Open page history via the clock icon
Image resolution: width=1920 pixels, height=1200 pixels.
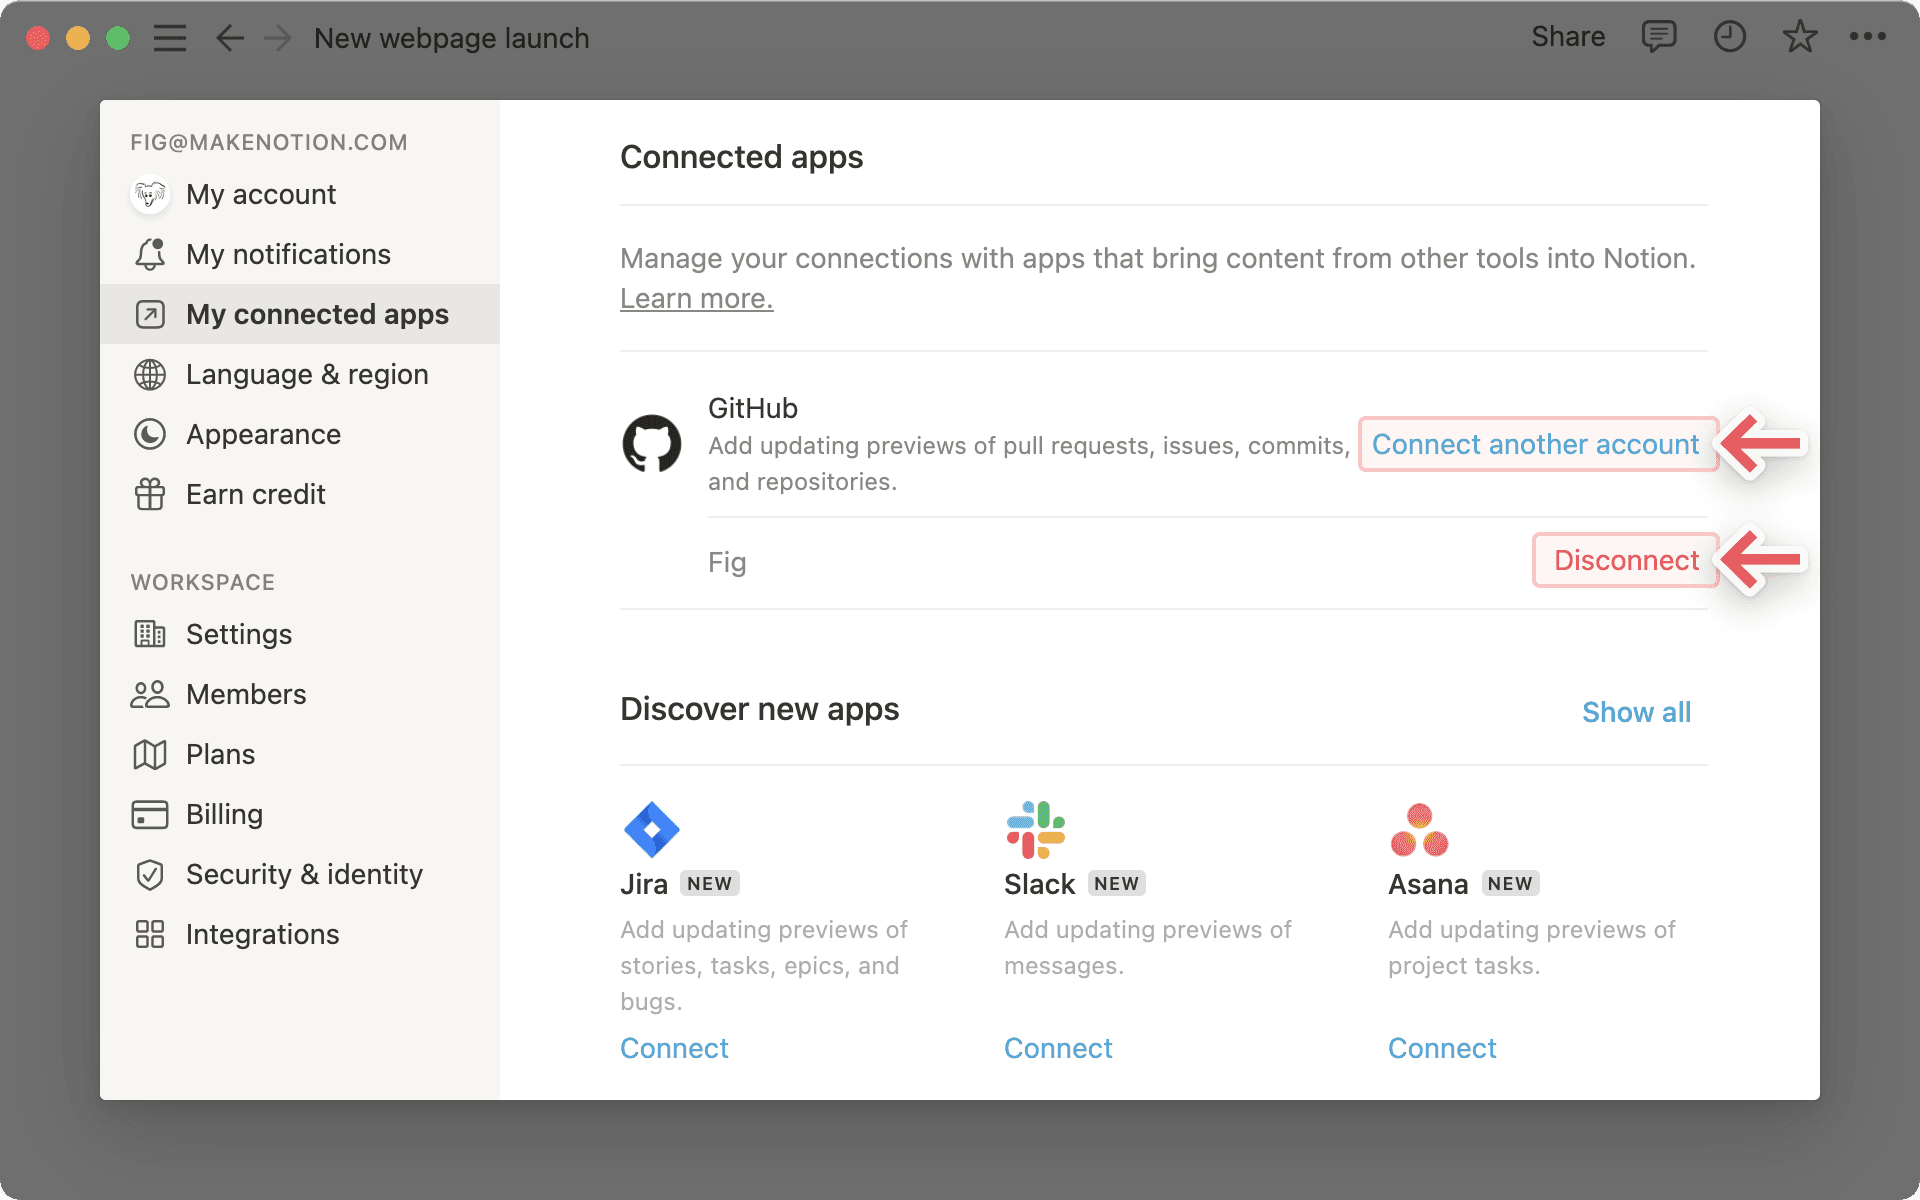click(x=1729, y=37)
